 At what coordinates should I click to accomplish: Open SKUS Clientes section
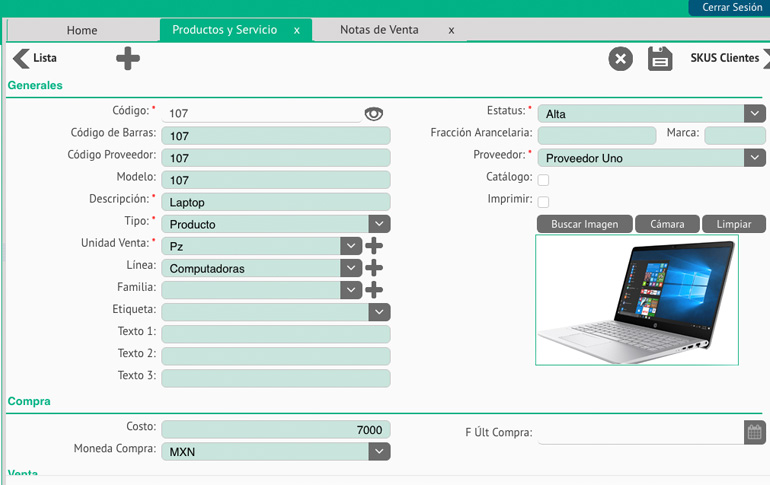(725, 58)
